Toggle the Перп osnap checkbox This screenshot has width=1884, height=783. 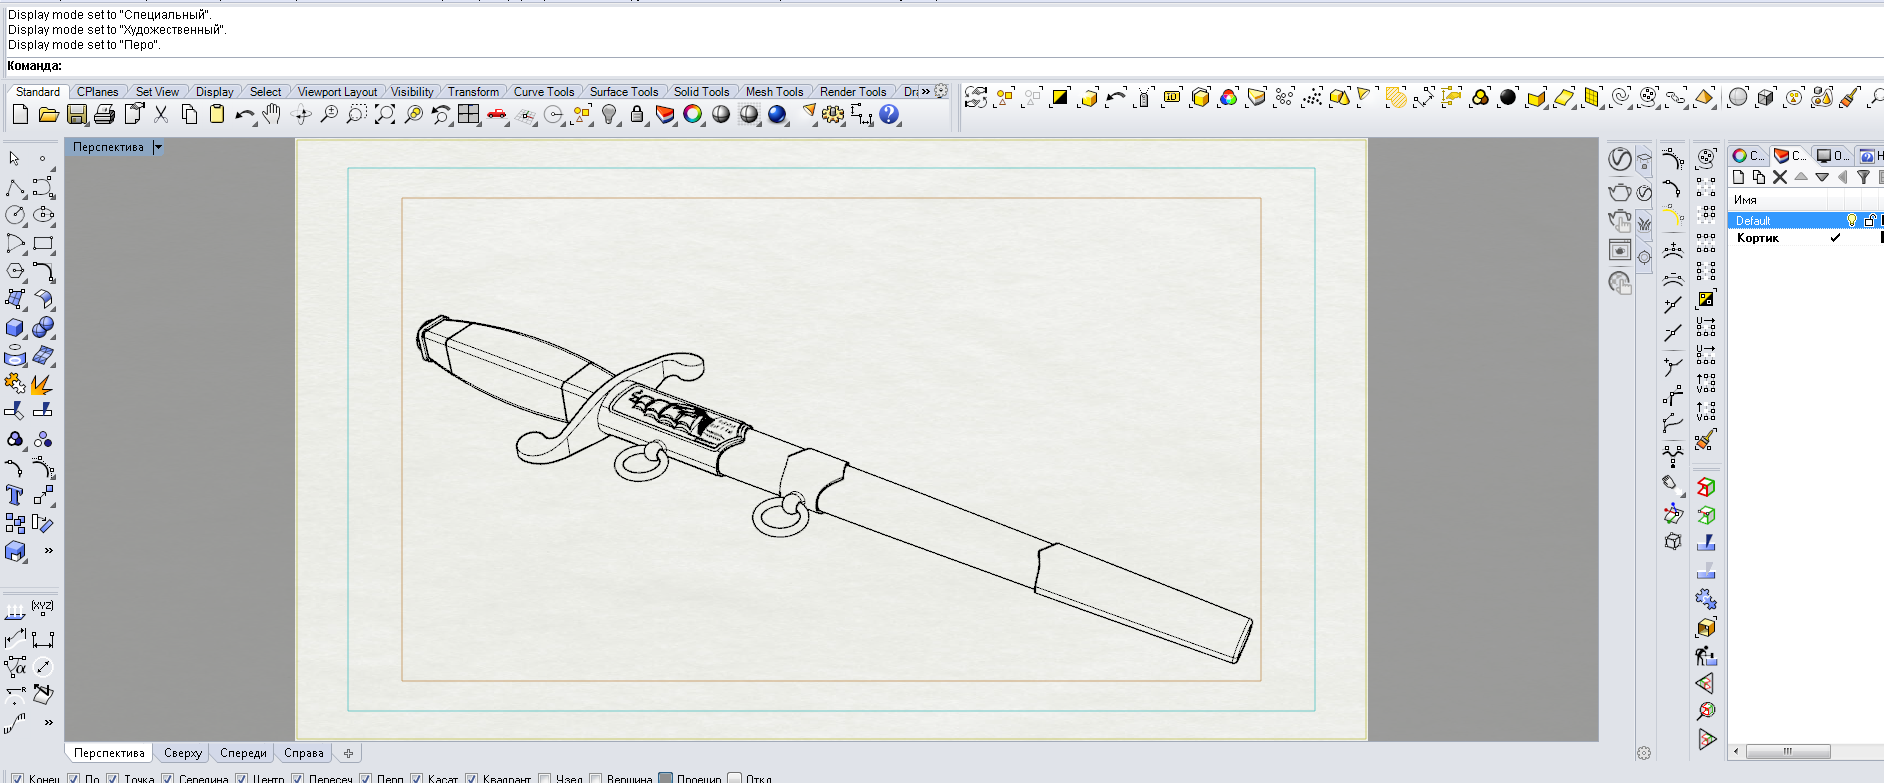pyautogui.click(x=365, y=778)
